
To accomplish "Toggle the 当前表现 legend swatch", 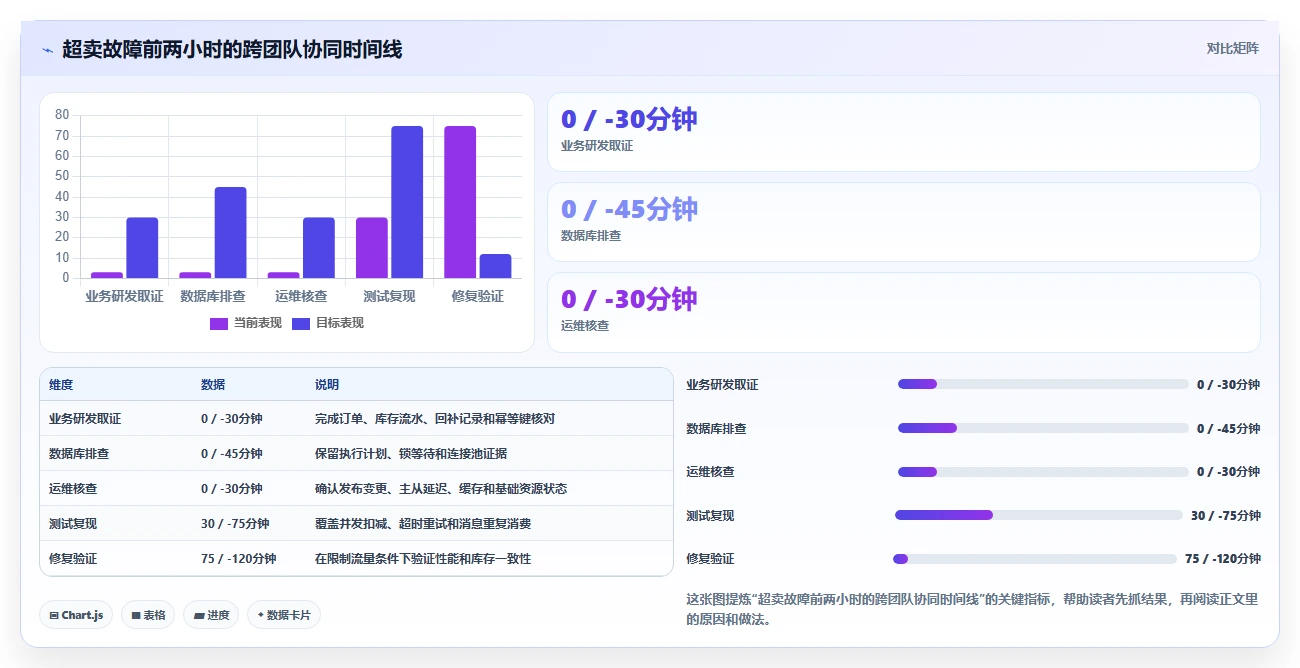I will [219, 323].
